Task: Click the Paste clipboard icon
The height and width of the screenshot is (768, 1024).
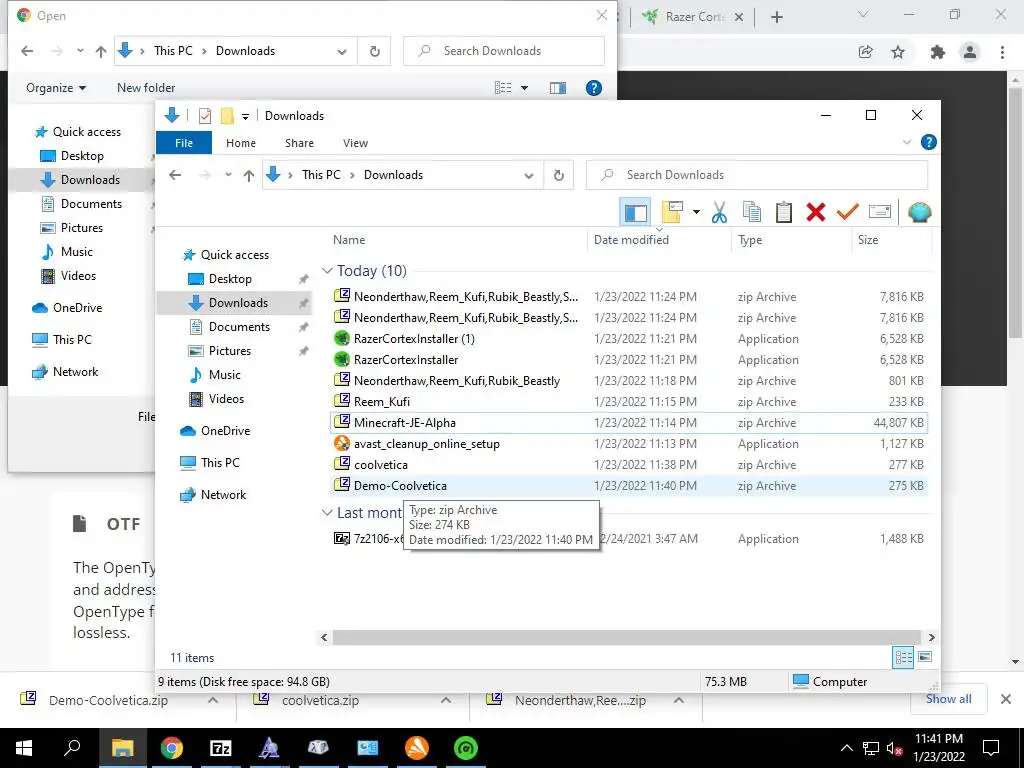Action: click(x=784, y=212)
